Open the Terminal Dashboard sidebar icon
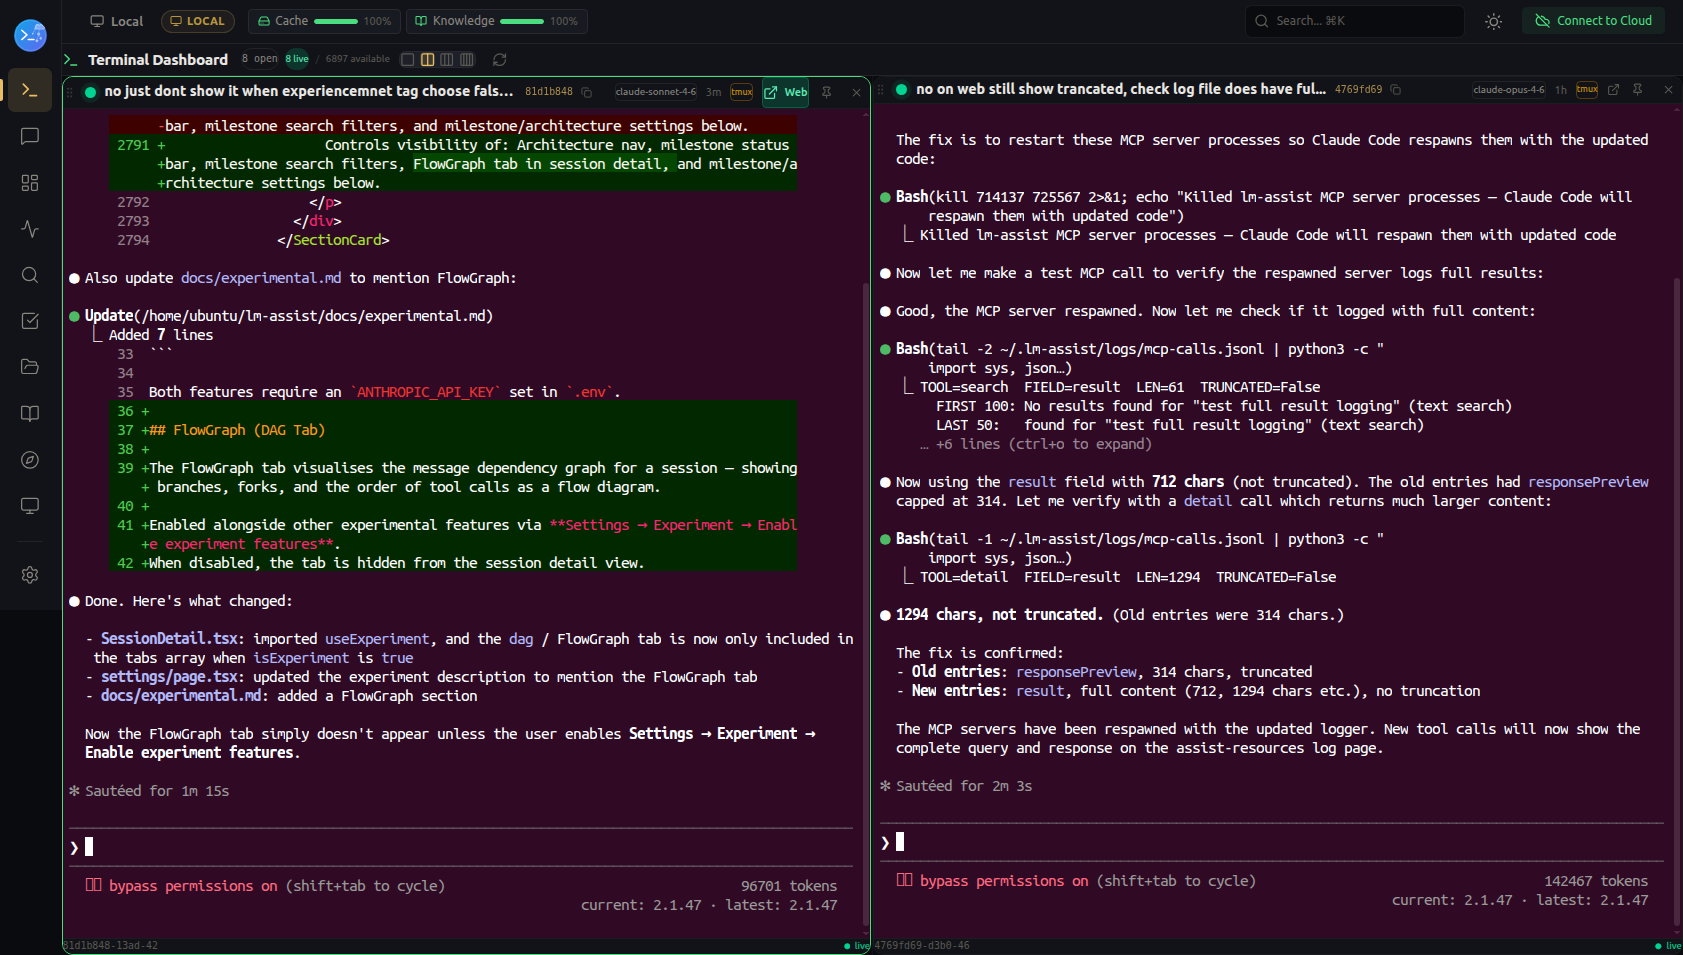This screenshot has height=955, width=1683. [30, 90]
